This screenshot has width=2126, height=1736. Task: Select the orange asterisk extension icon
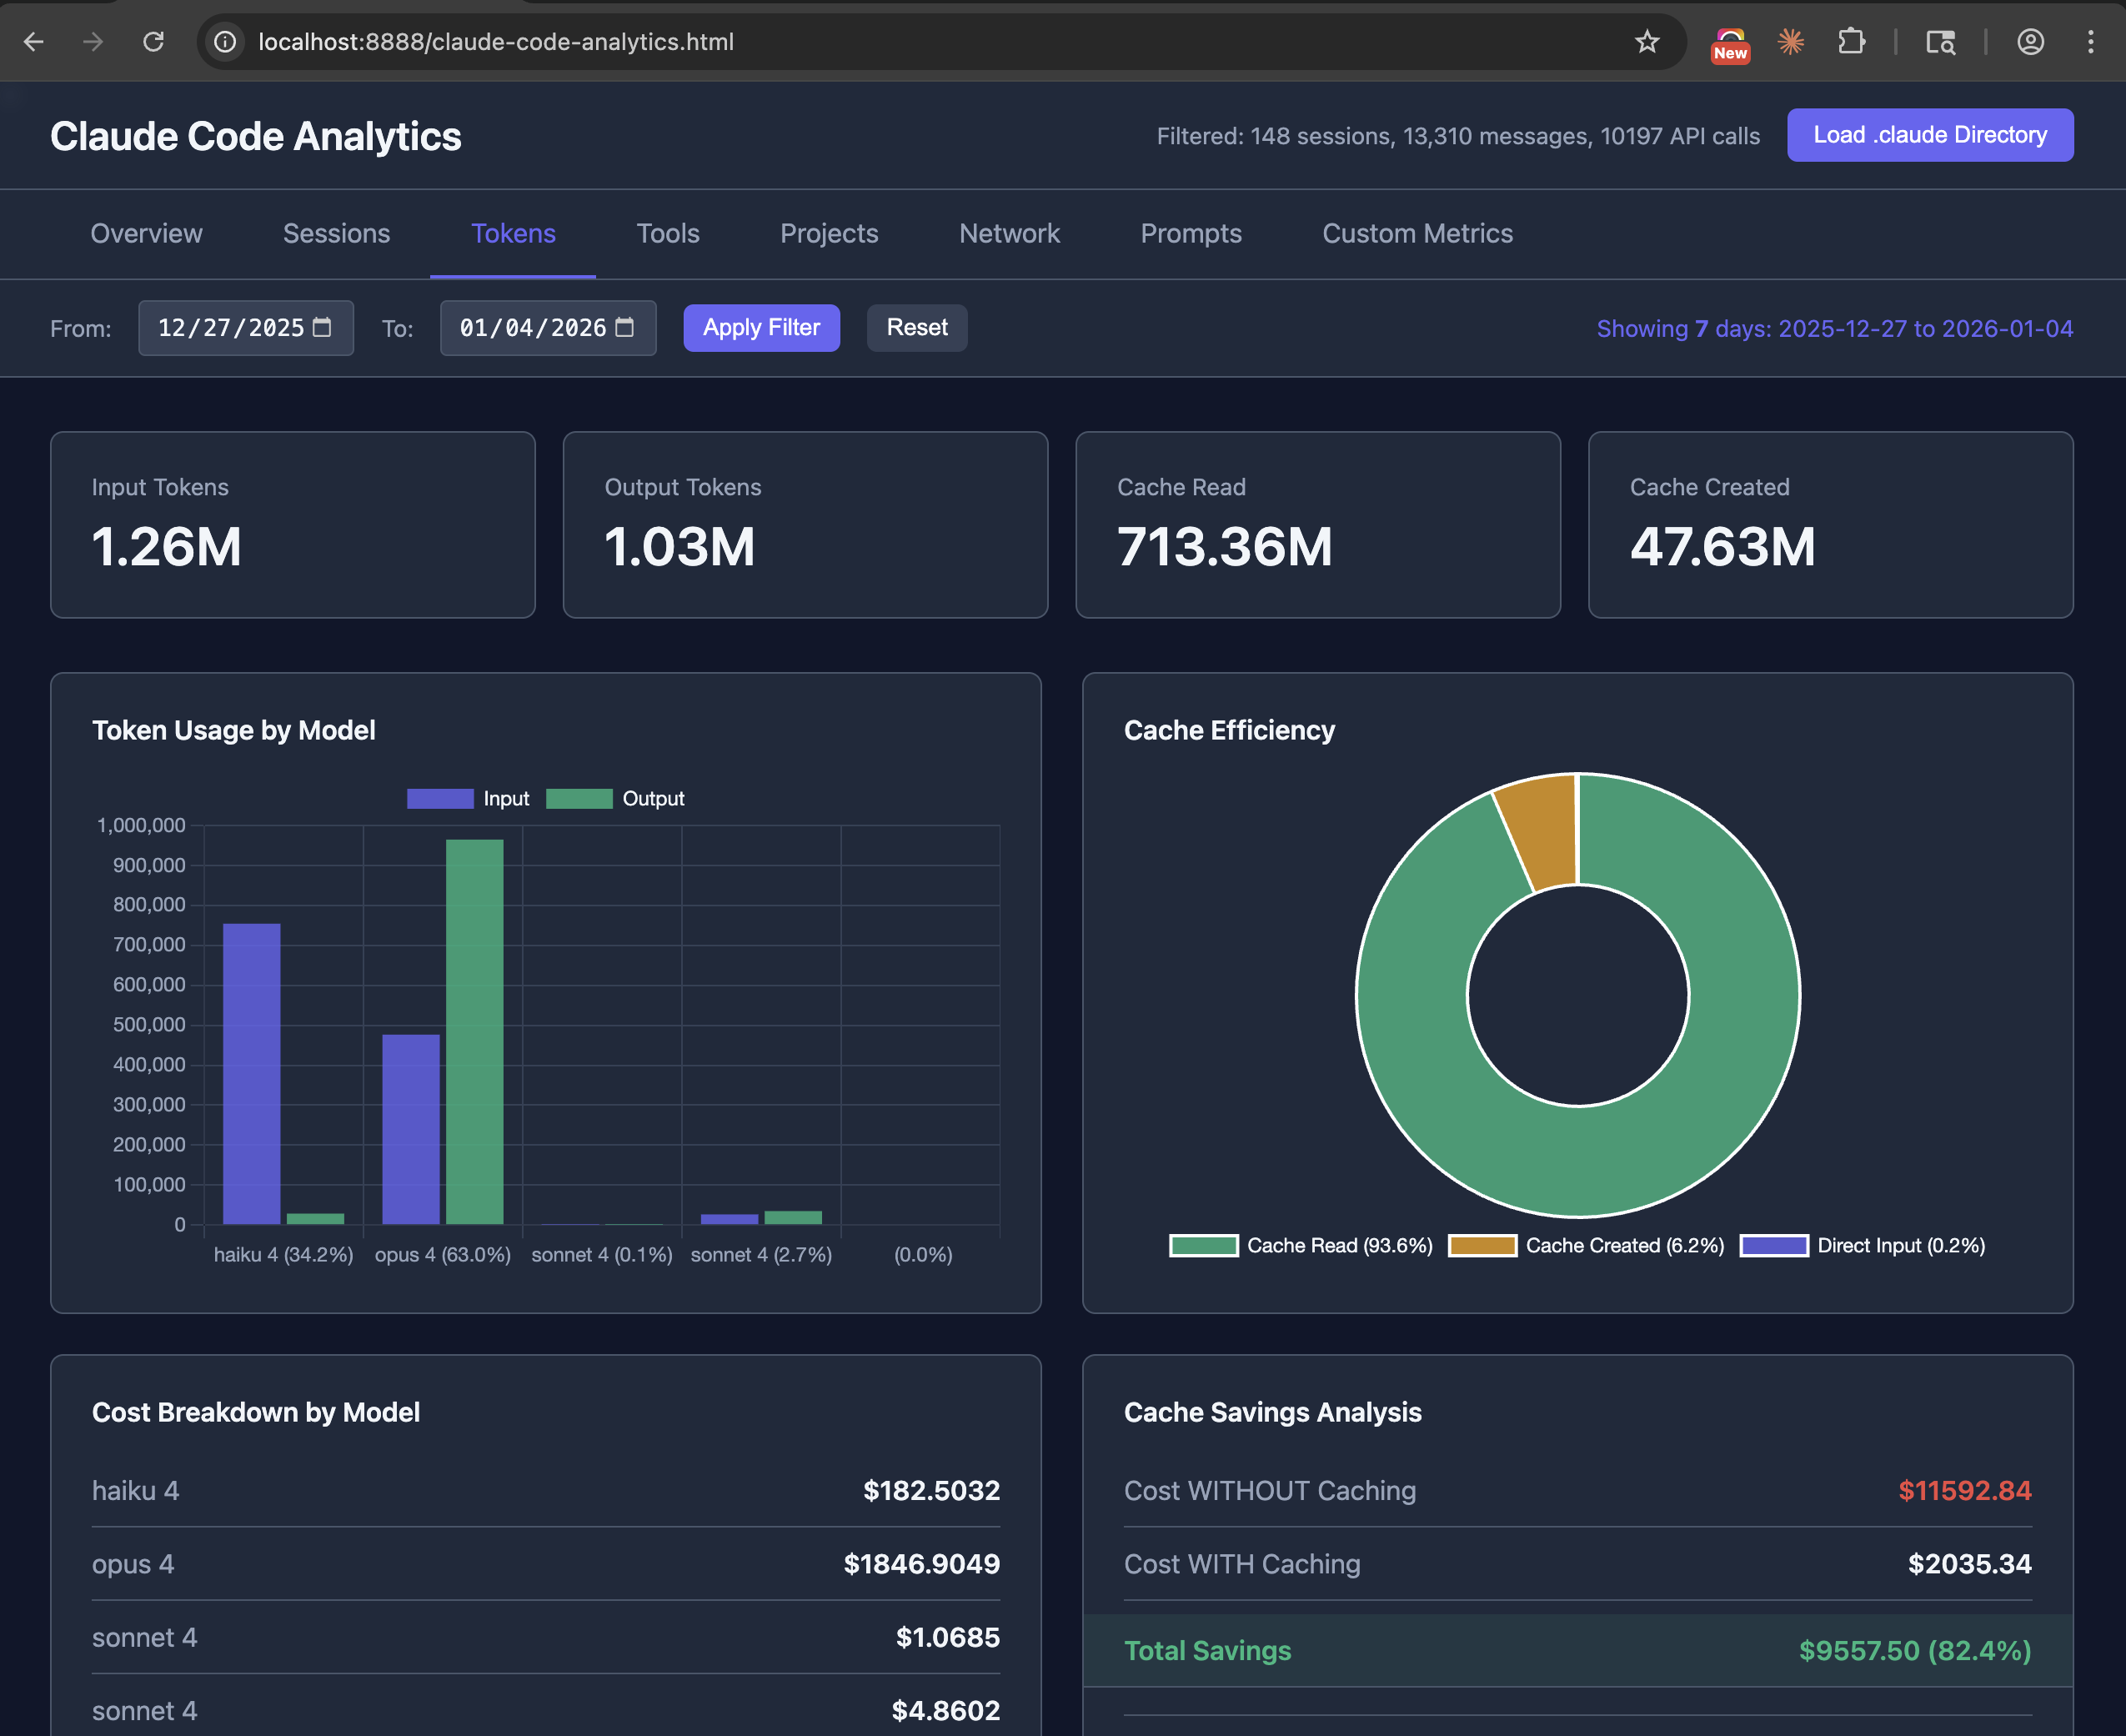(1790, 41)
